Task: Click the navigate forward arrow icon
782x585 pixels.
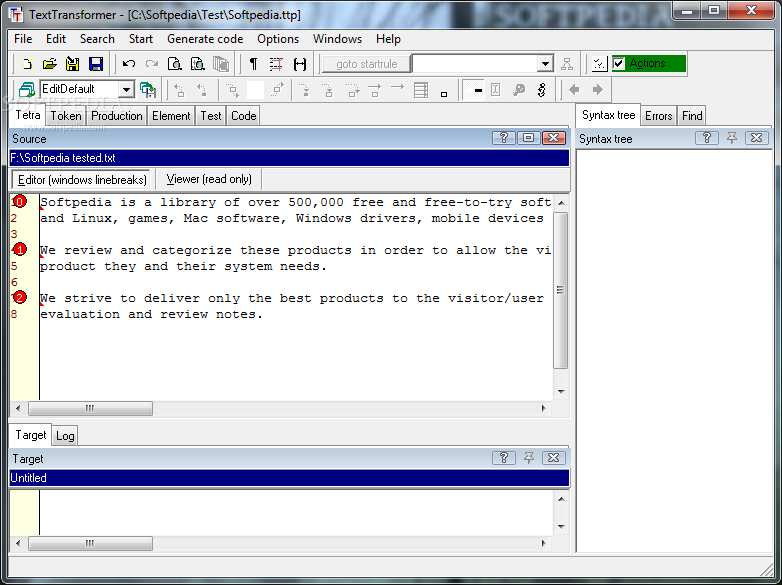Action: pos(597,90)
